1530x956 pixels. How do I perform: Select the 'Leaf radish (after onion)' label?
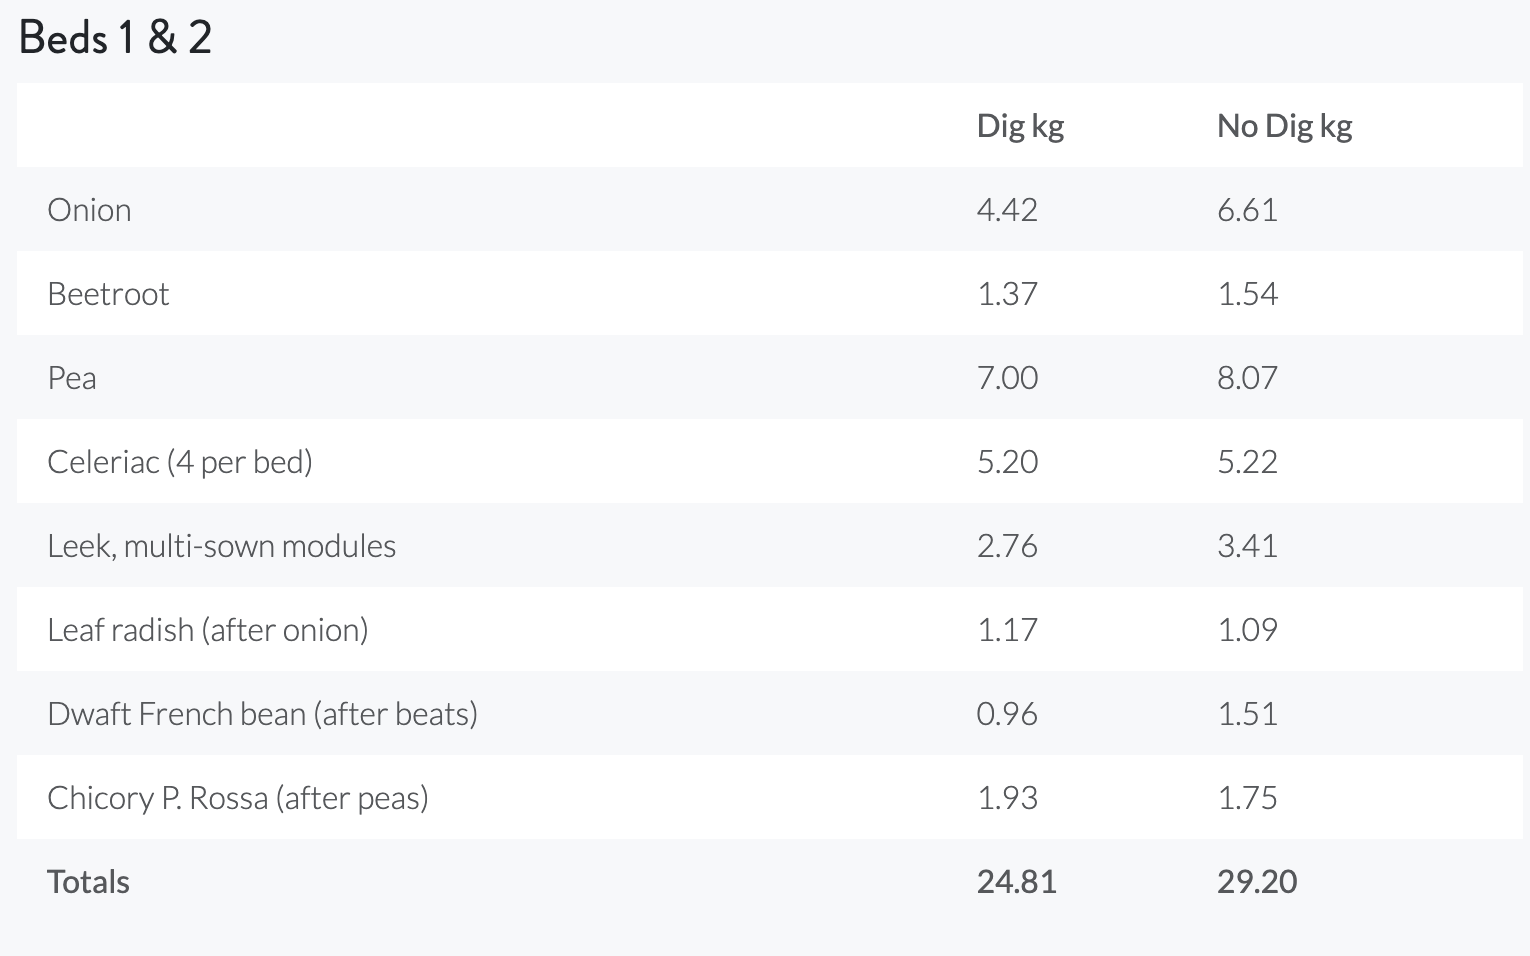pyautogui.click(x=208, y=630)
